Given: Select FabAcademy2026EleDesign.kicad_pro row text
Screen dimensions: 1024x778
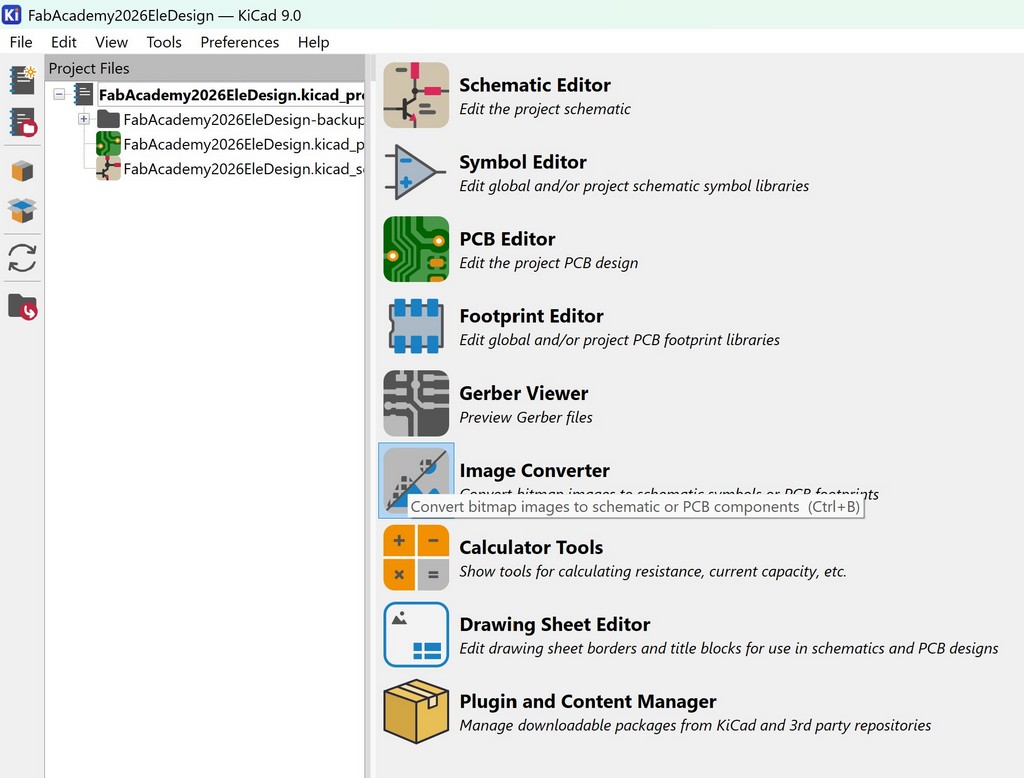Looking at the screenshot, I should [x=231, y=95].
